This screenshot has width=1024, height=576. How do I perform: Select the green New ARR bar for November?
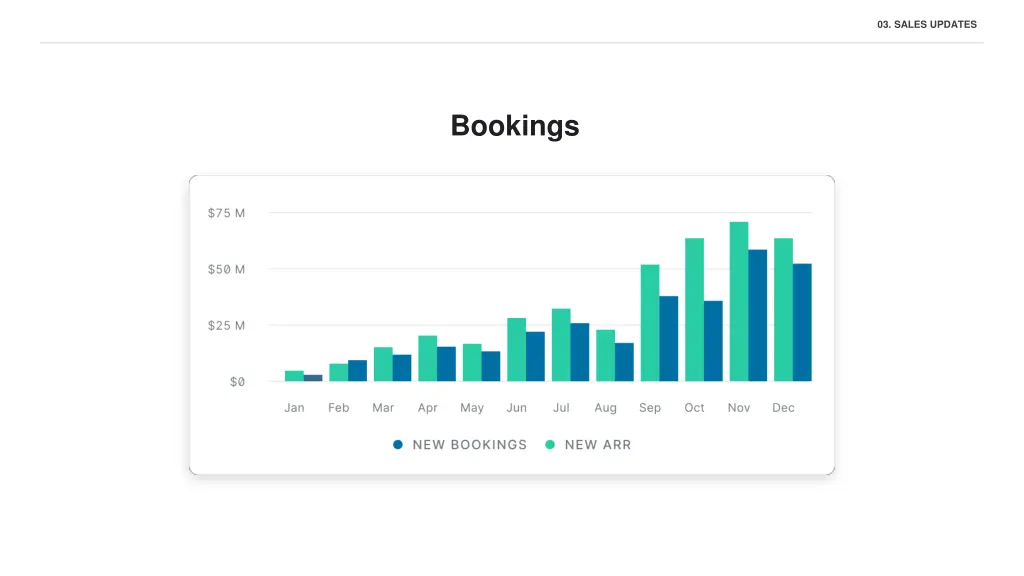[739, 301]
